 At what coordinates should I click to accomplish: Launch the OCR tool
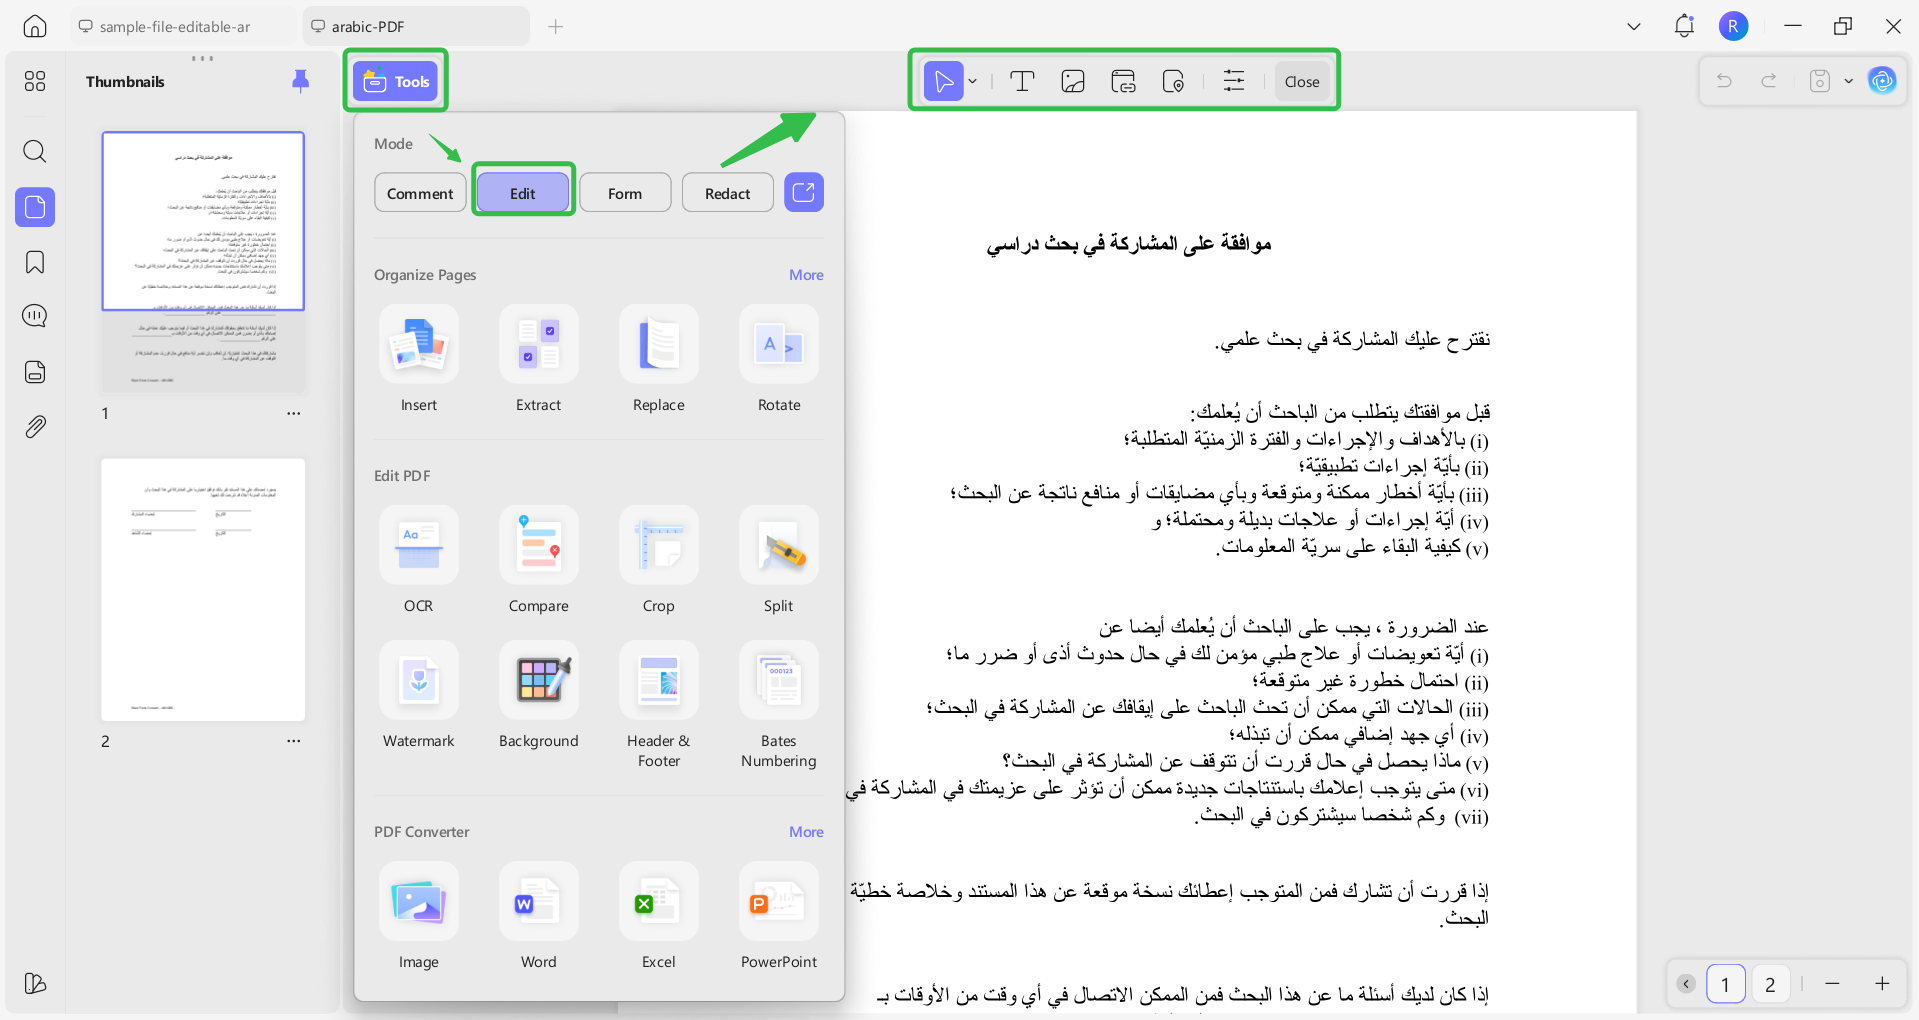point(419,560)
